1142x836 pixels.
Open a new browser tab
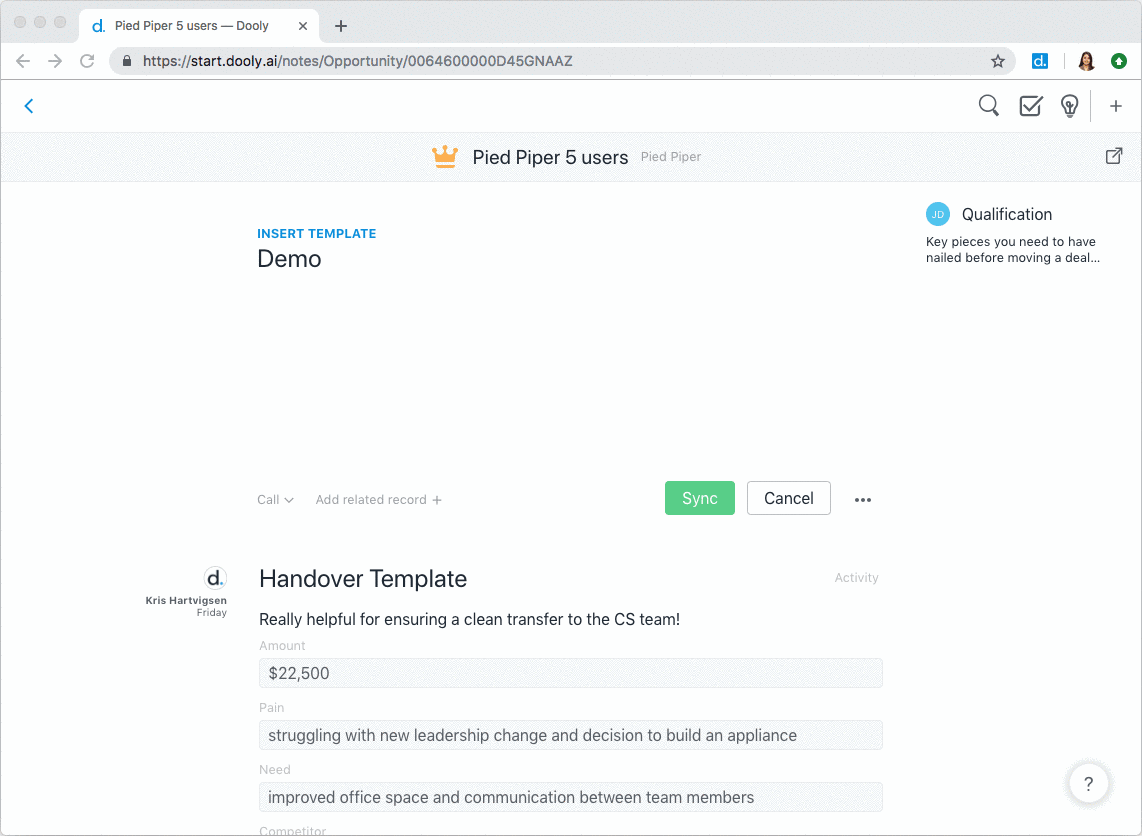[341, 26]
